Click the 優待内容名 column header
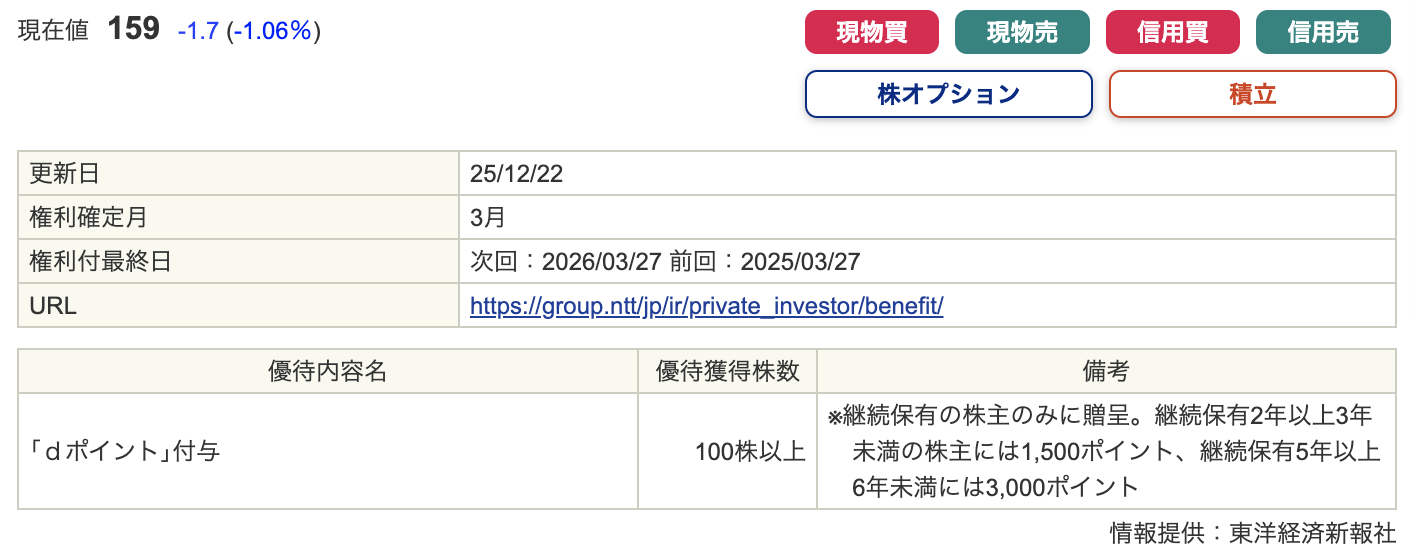This screenshot has height=550, width=1416. [x=327, y=371]
